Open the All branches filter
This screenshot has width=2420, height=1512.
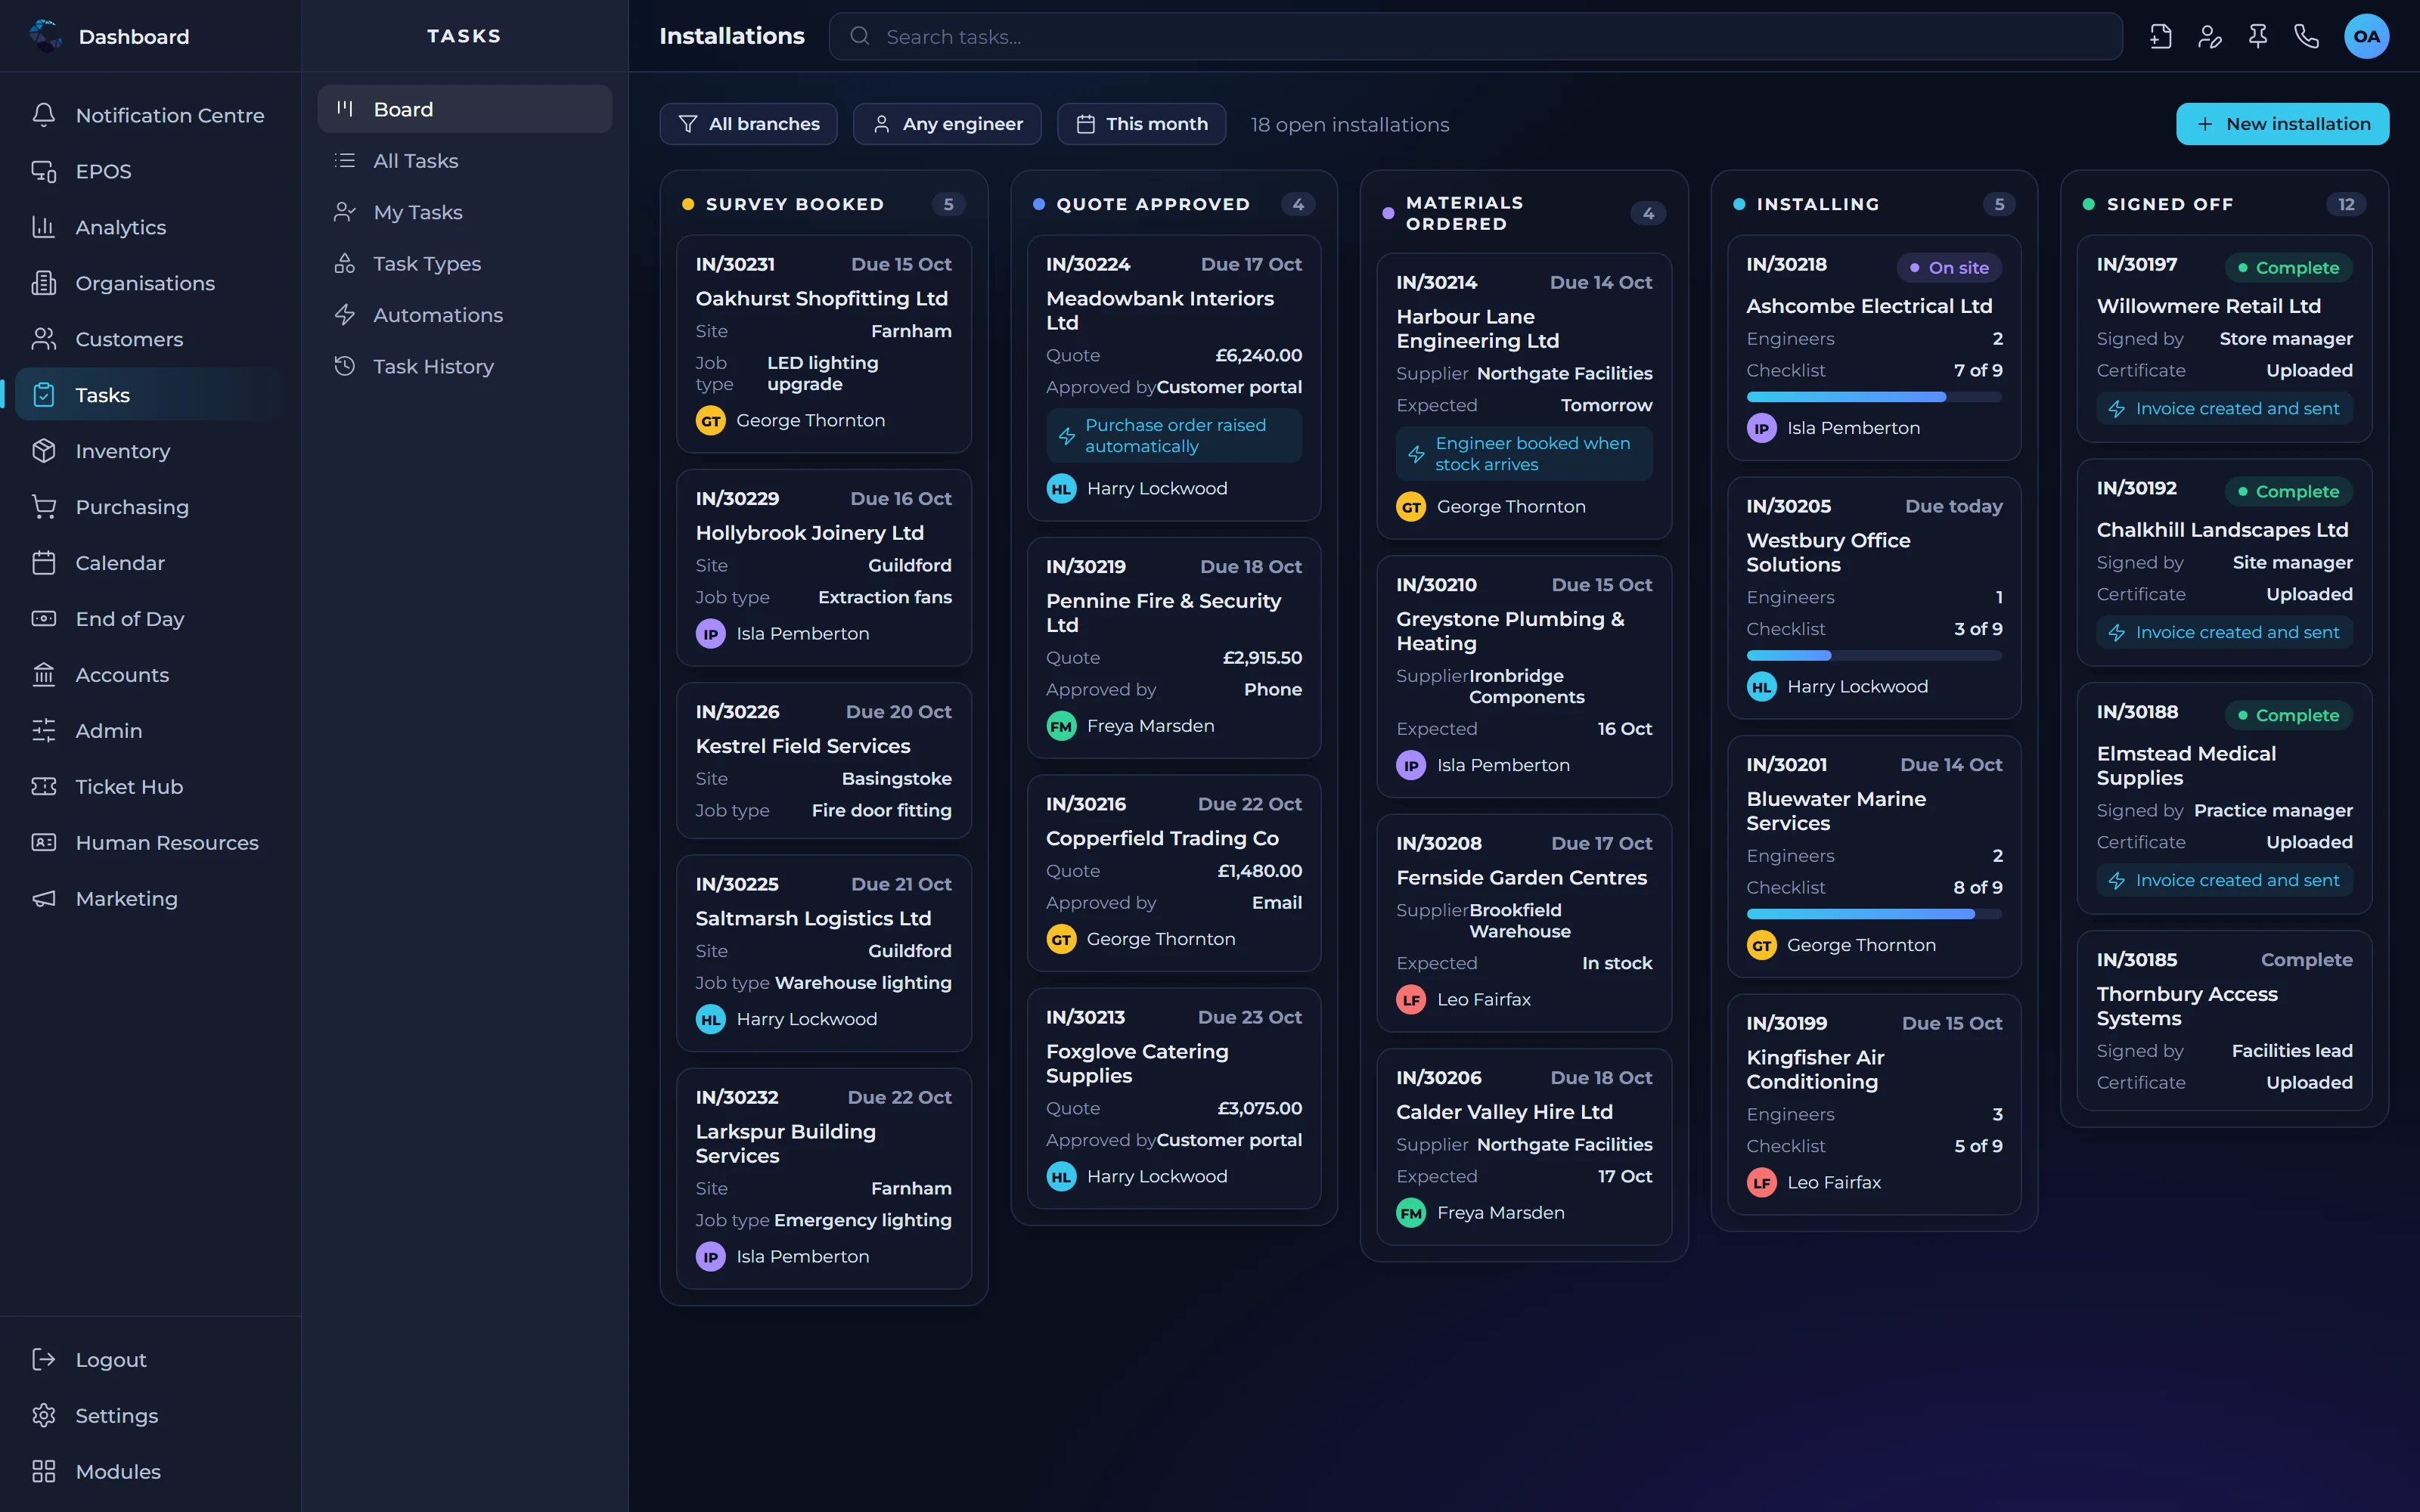[x=748, y=124]
